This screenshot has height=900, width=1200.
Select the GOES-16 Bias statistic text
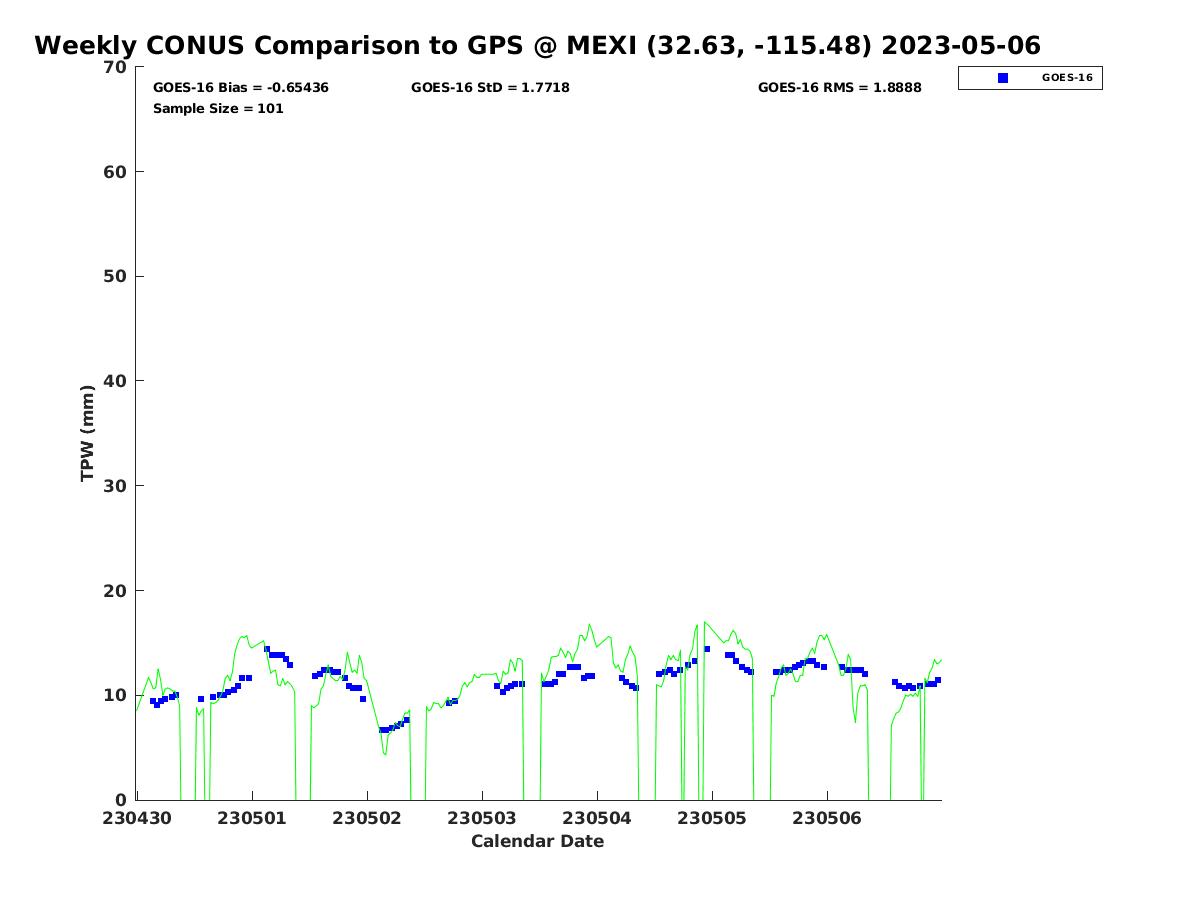pyautogui.click(x=240, y=88)
